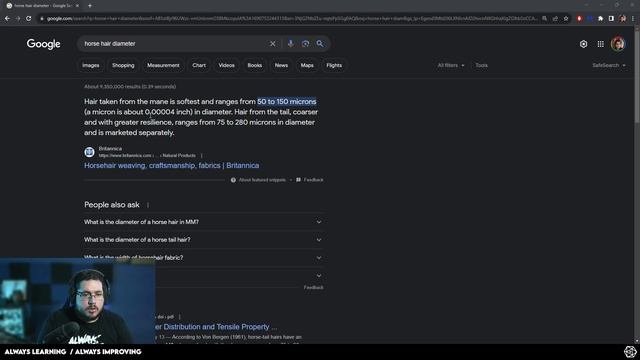Open the SafeSearch dropdown
This screenshot has height=360, width=640.
pos(609,65)
